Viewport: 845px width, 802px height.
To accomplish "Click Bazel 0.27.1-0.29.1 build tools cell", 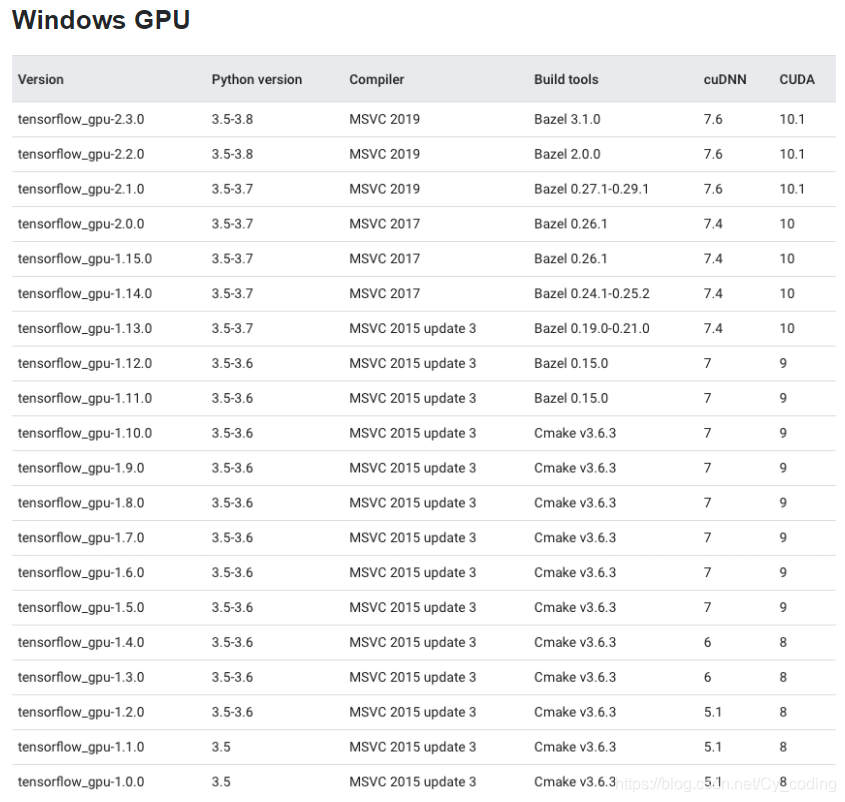I will point(591,189).
